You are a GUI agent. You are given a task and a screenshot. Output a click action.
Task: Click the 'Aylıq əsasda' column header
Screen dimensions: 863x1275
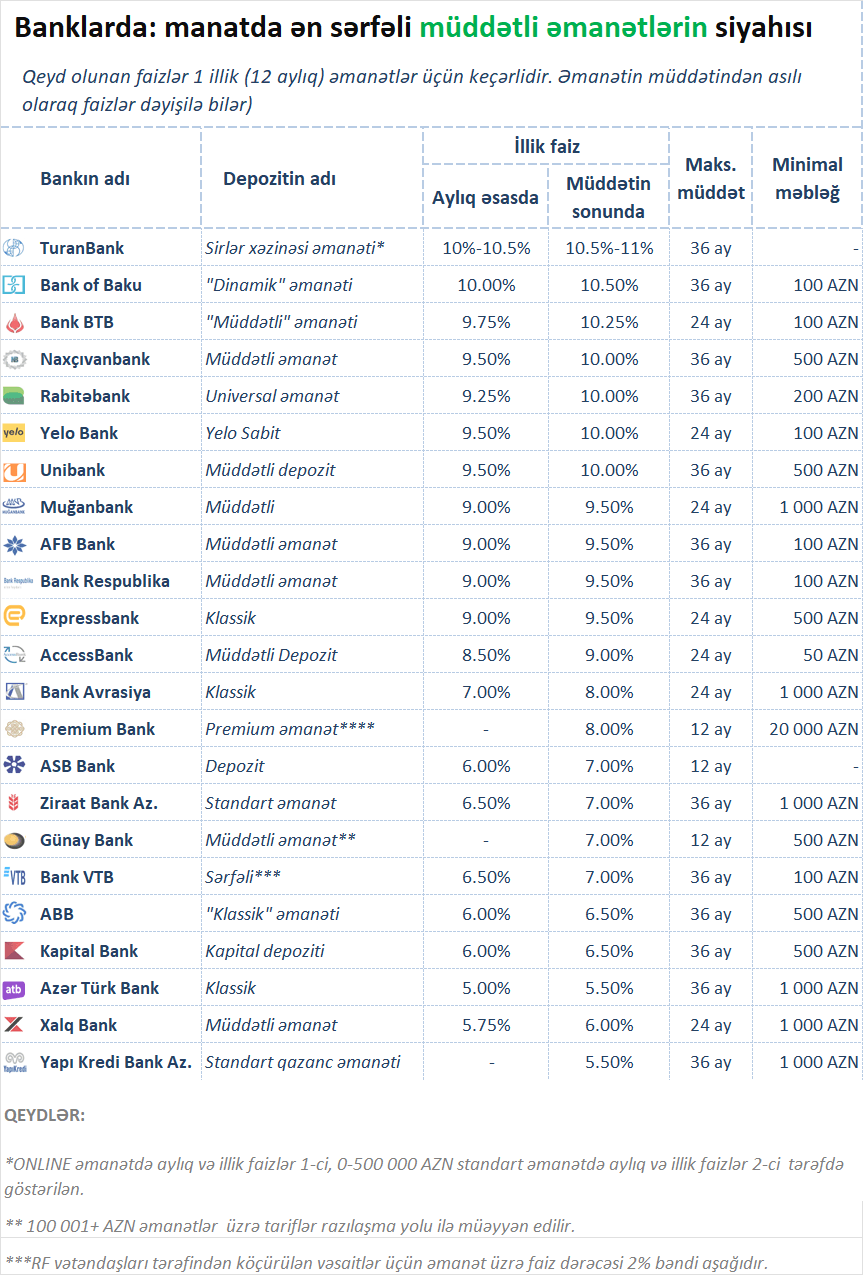point(485,198)
